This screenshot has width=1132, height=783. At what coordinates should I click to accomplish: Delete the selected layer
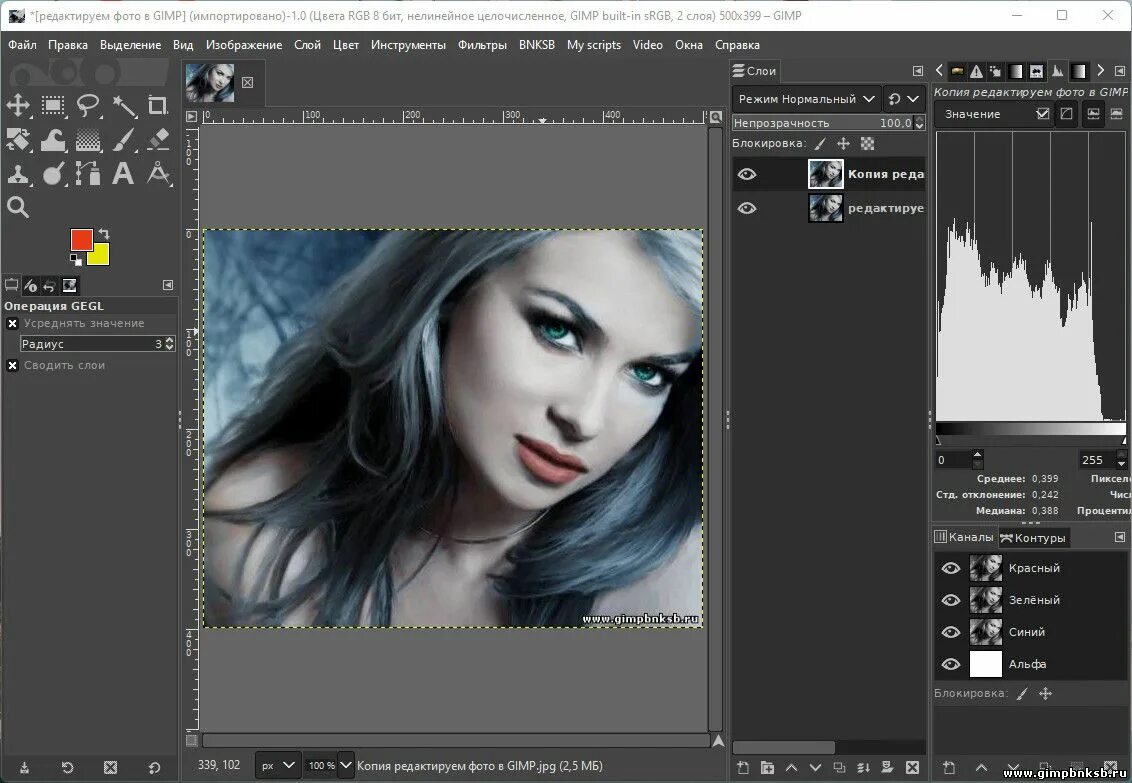point(913,768)
